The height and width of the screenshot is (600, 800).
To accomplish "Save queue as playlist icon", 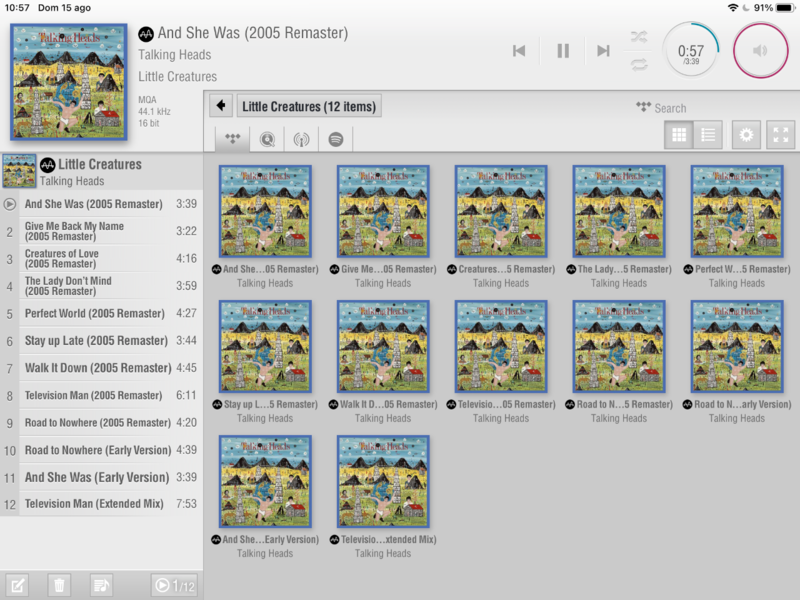I will (x=101, y=585).
